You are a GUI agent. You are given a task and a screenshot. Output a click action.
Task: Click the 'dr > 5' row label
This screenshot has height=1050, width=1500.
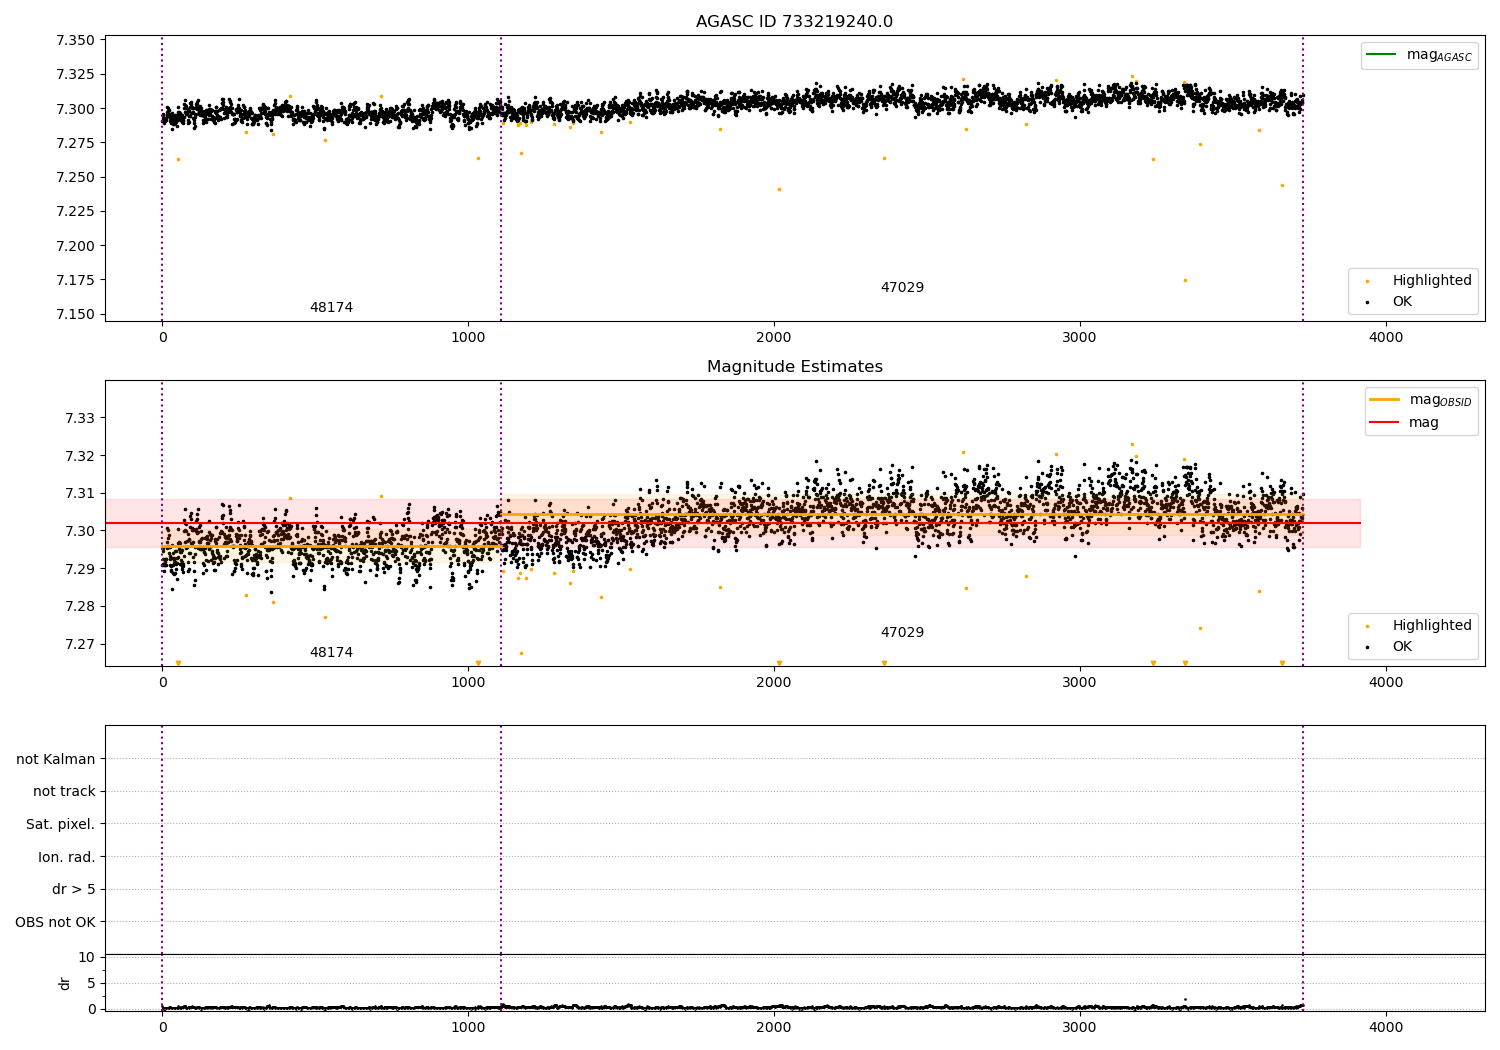coord(74,889)
